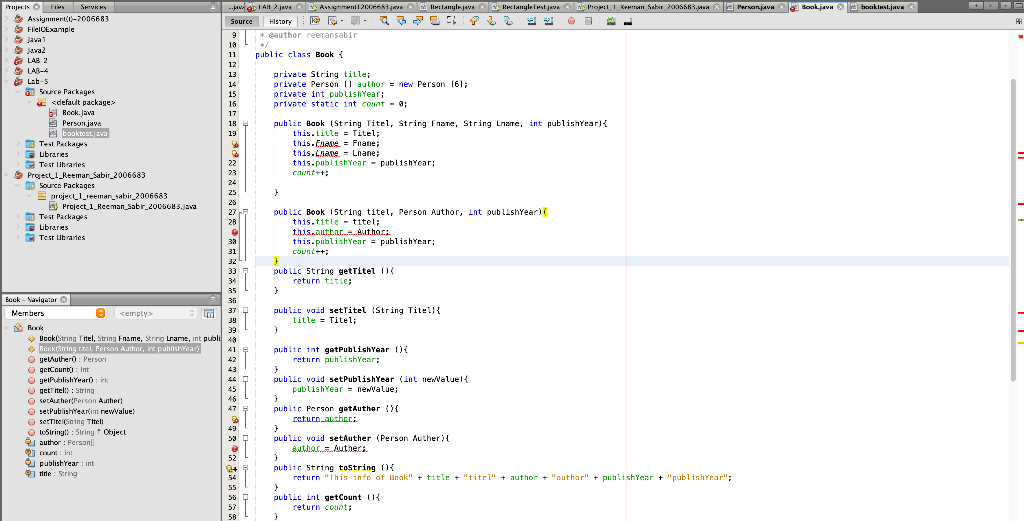The width and height of the screenshot is (1024, 521).
Task: Click the hint bulb at line 20
Action: pyautogui.click(x=235, y=144)
